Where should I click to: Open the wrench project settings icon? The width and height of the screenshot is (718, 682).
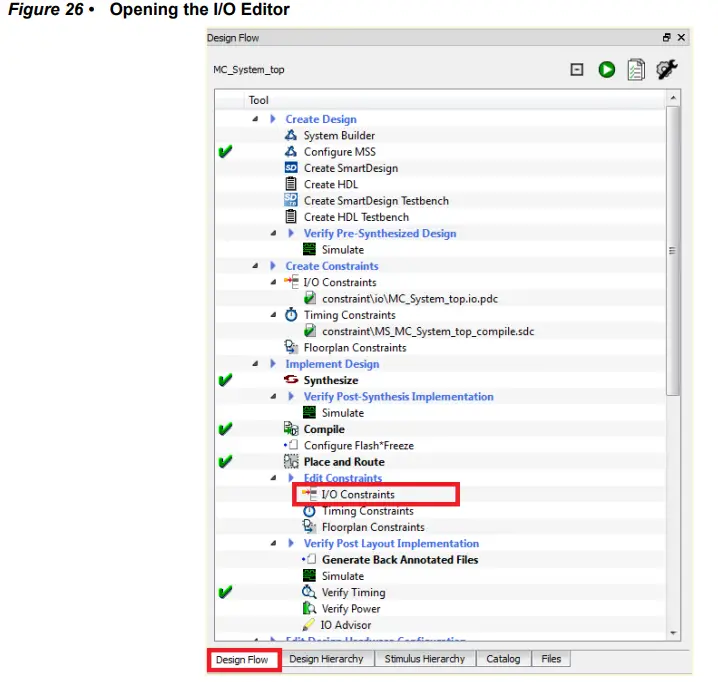pos(666,69)
